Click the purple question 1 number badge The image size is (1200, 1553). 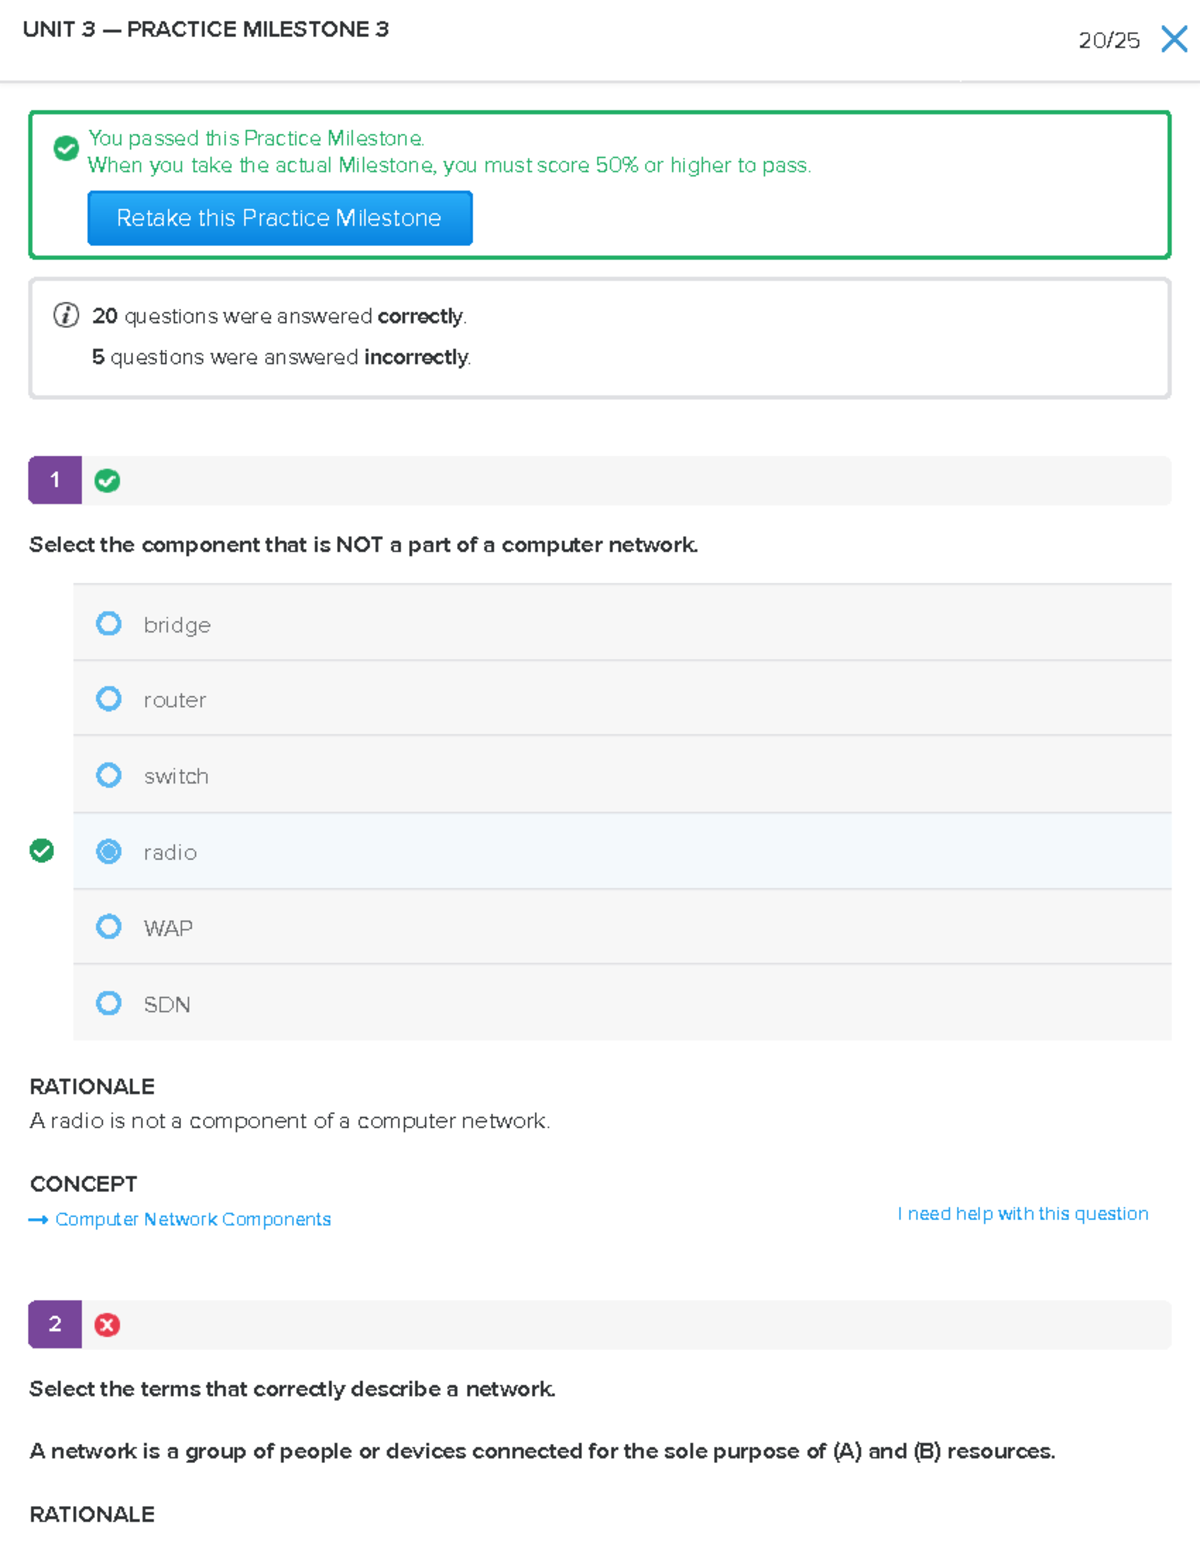(55, 481)
